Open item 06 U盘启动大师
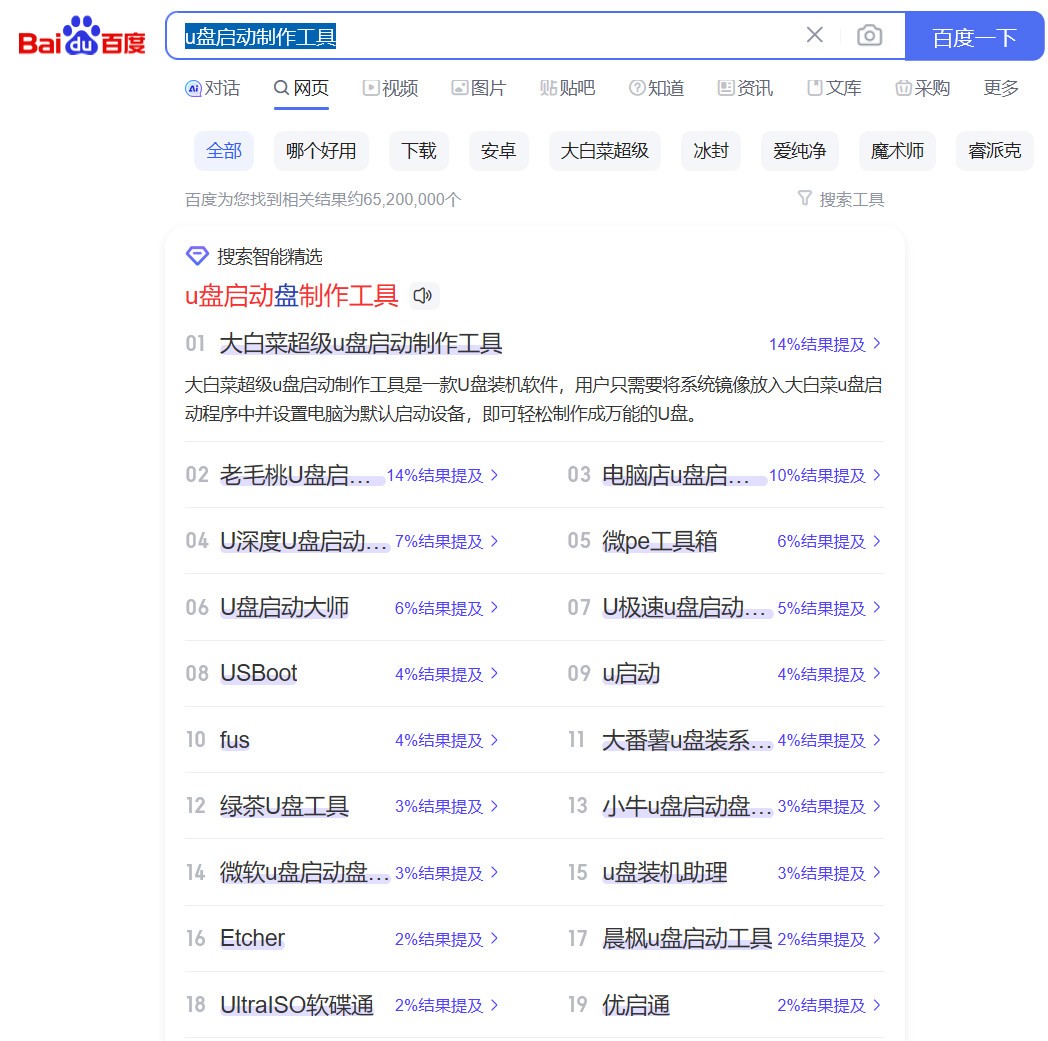Screen dimensions: 1048x1041 pos(284,607)
